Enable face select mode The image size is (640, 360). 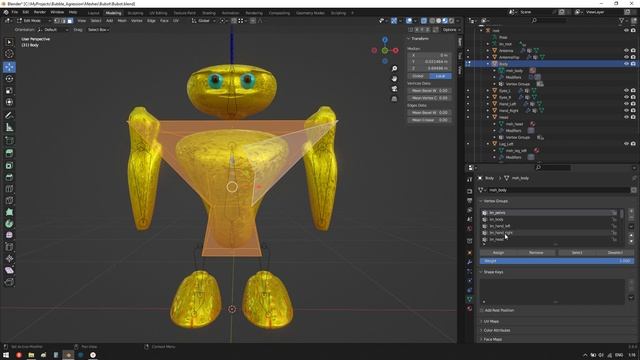click(x=70, y=20)
